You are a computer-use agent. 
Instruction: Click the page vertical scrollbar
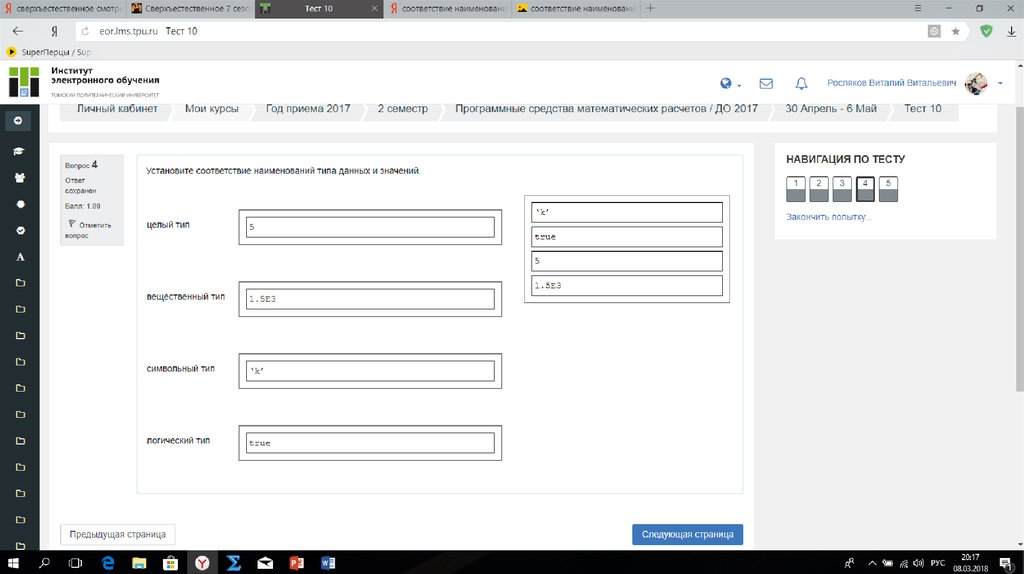coord(1018,300)
